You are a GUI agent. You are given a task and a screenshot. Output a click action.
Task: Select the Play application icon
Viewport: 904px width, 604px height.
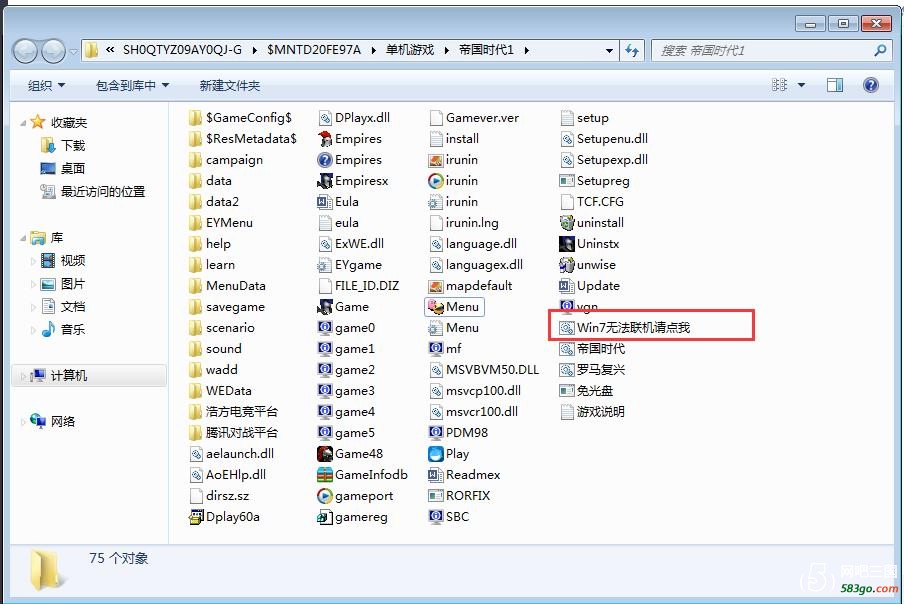436,454
